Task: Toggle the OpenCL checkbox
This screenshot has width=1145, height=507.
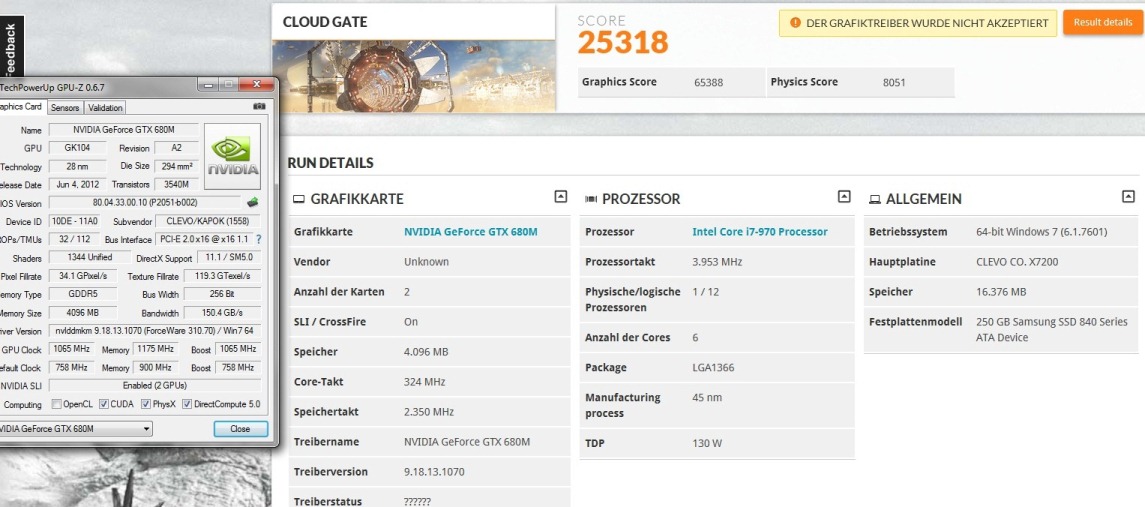Action: [56, 404]
